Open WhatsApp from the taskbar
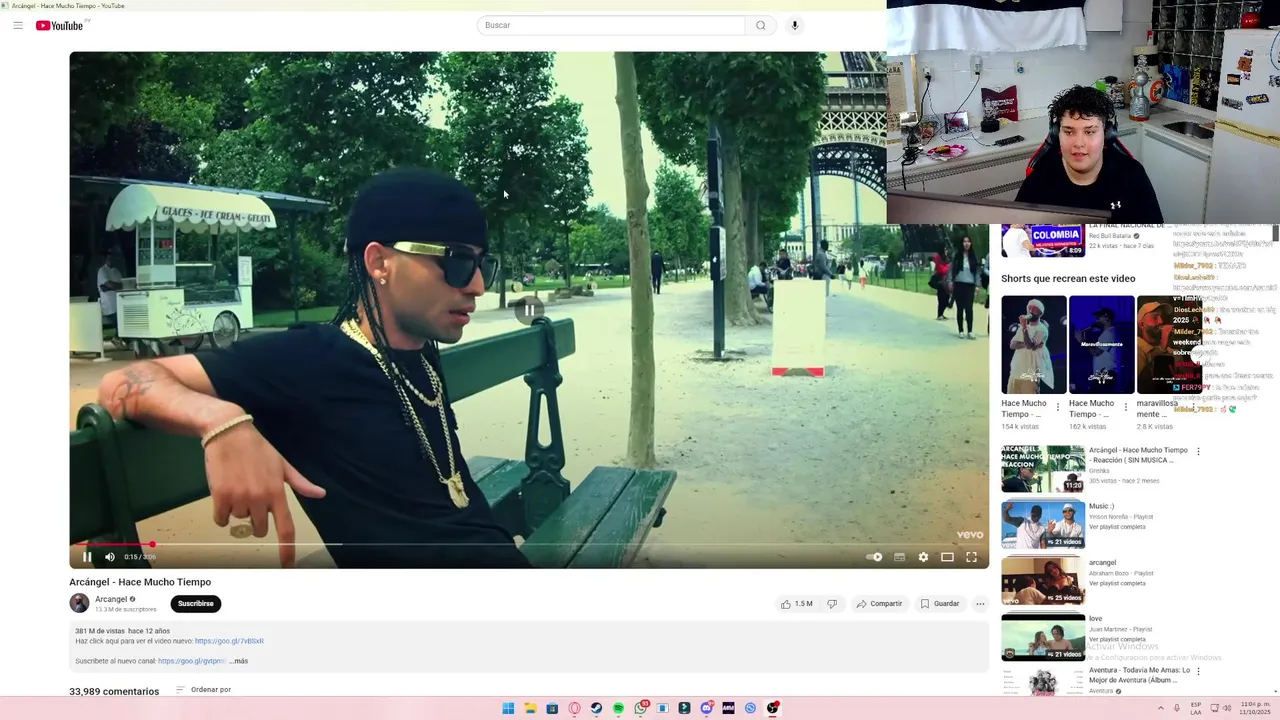The height and width of the screenshot is (720, 1280). (x=640, y=708)
